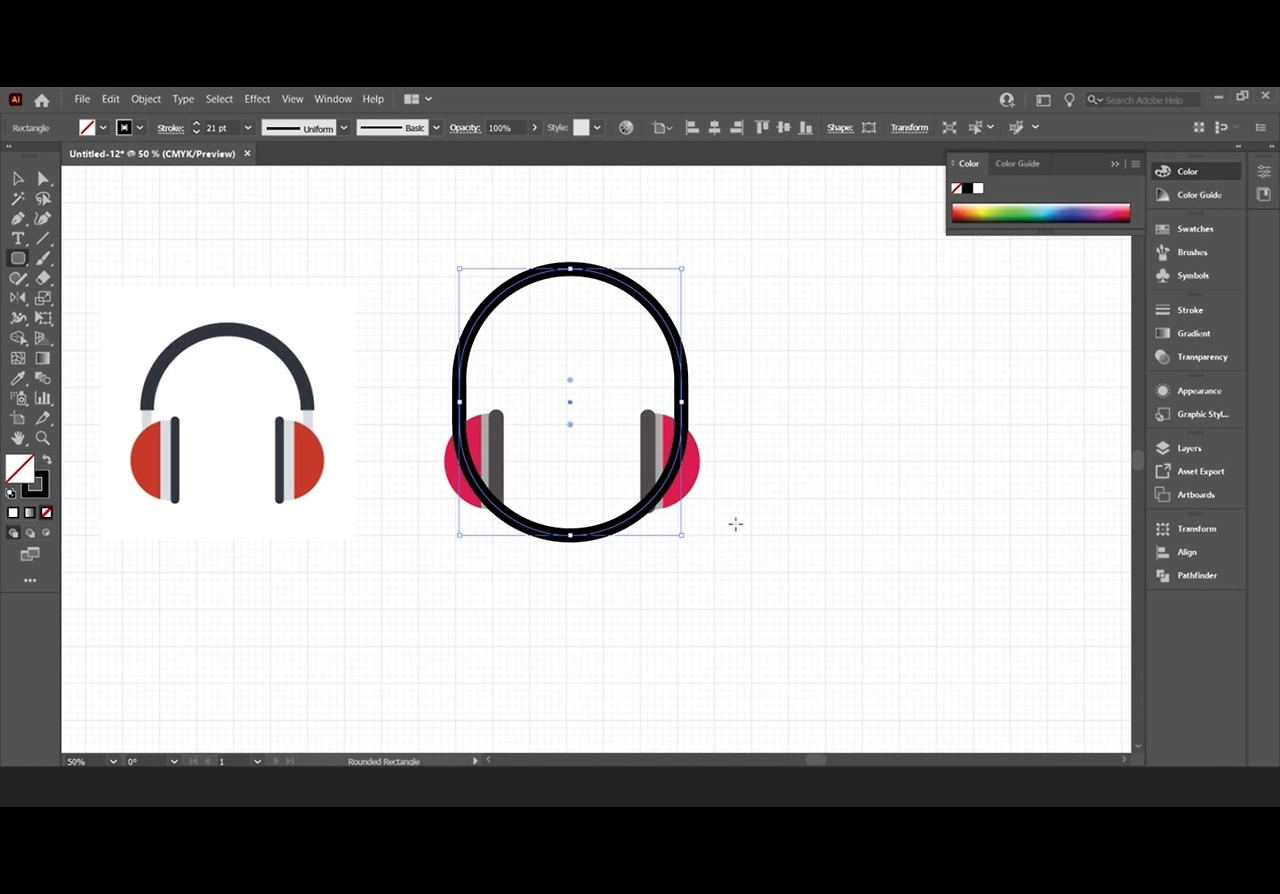Select the Hand tool
The width and height of the screenshot is (1280, 894).
pyautogui.click(x=18, y=438)
